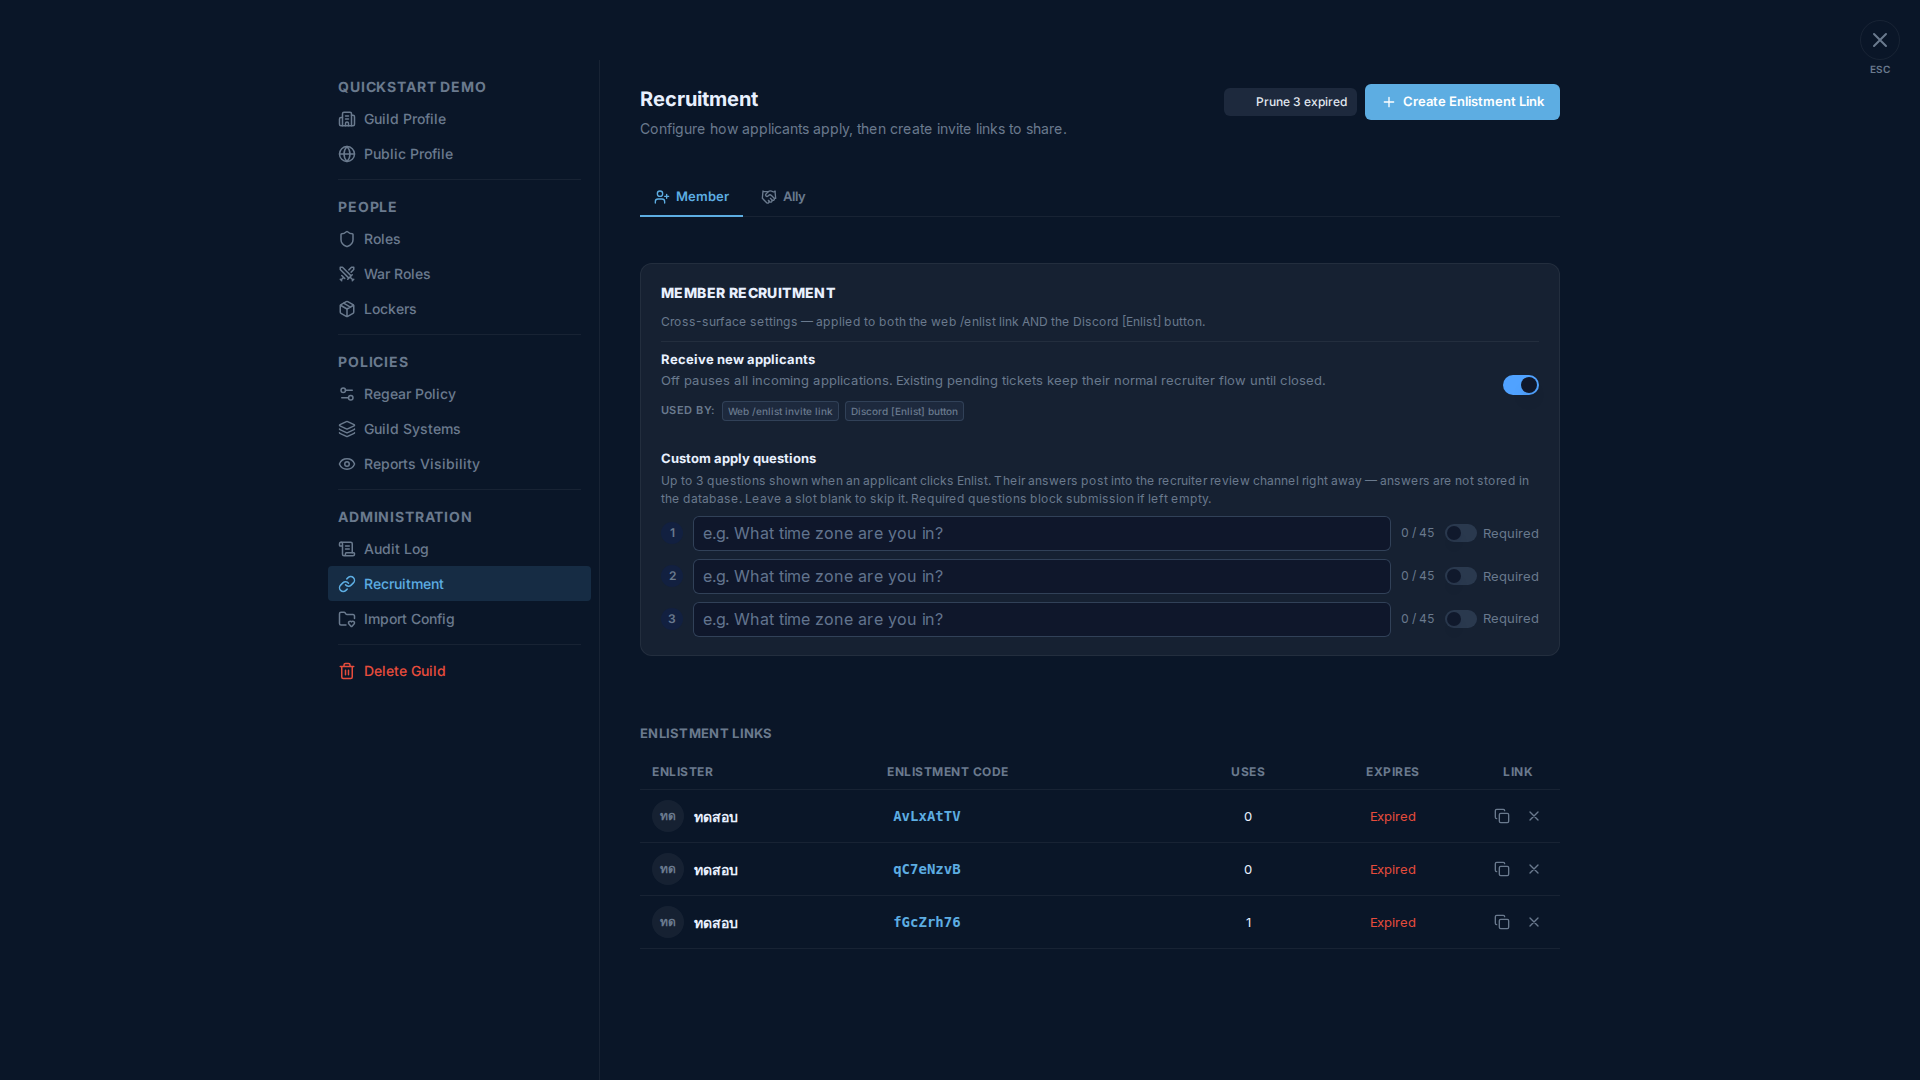The width and height of the screenshot is (1920, 1080).
Task: Click Discord [Enlist] button tag
Action: pyautogui.click(x=904, y=411)
